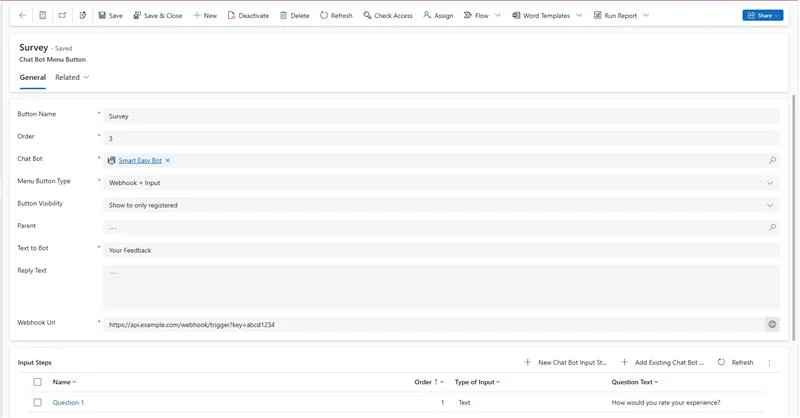This screenshot has width=800, height=418.
Task: Click the Check Access icon
Action: (x=367, y=15)
